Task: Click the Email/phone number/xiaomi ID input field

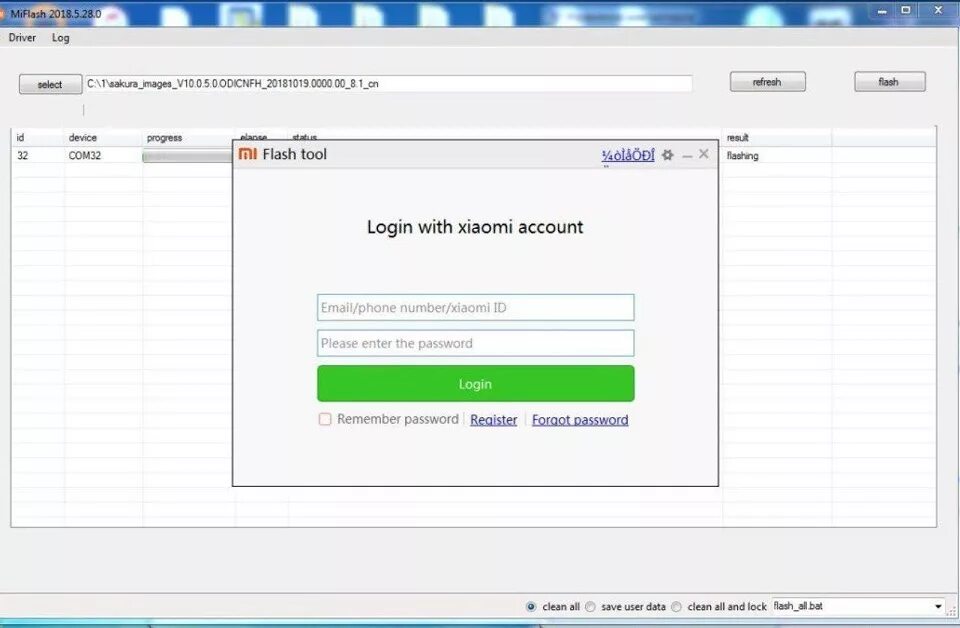Action: [x=475, y=307]
